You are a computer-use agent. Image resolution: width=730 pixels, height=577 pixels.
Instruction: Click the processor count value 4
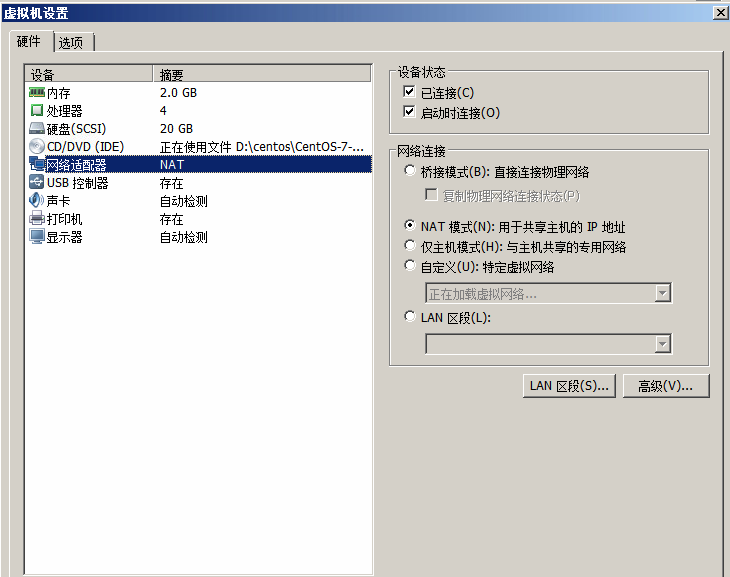coord(163,111)
